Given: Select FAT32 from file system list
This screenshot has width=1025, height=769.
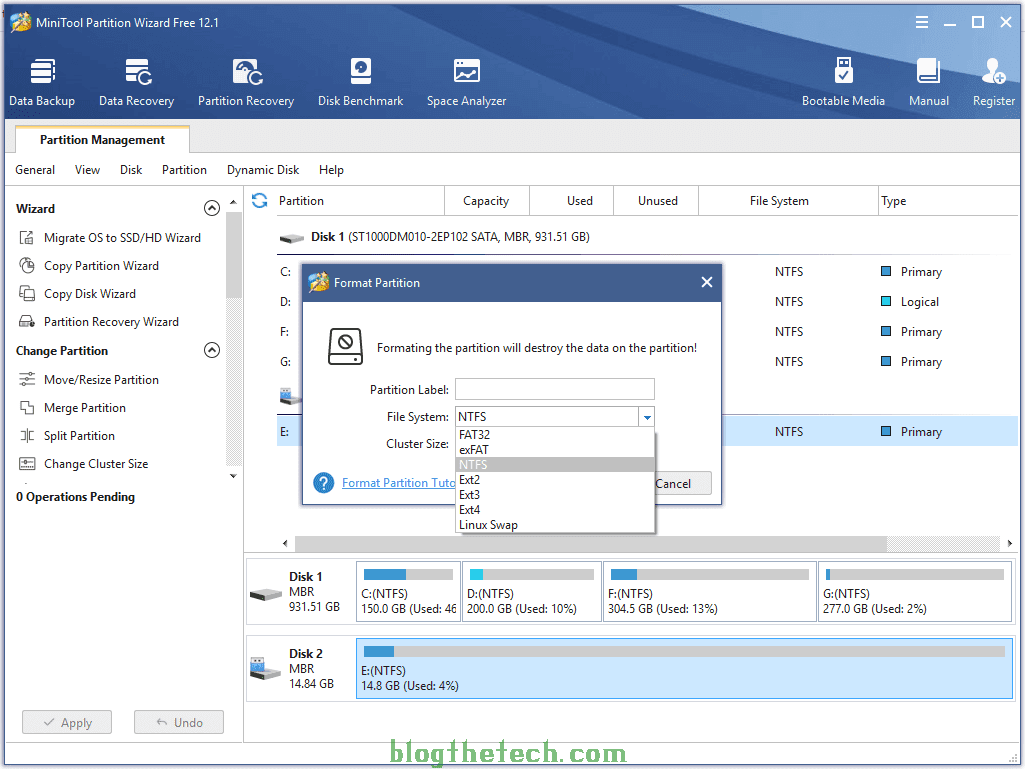Looking at the screenshot, I should point(474,435).
